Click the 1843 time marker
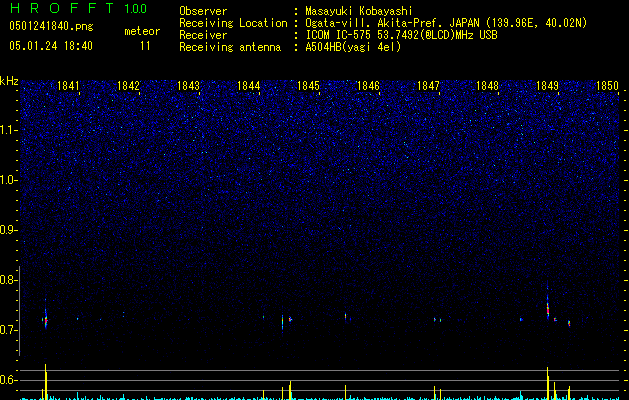Image resolution: width=629 pixels, height=400 pixels. tap(188, 86)
